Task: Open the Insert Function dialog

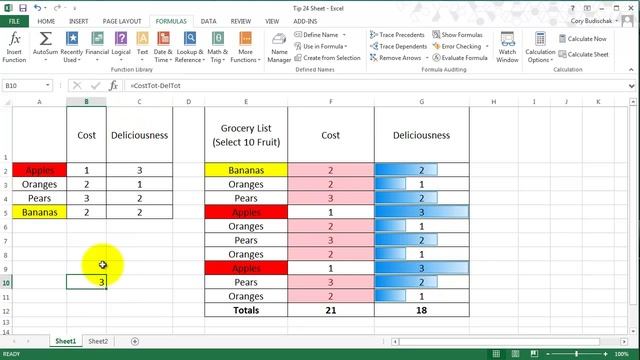Action: (14, 47)
